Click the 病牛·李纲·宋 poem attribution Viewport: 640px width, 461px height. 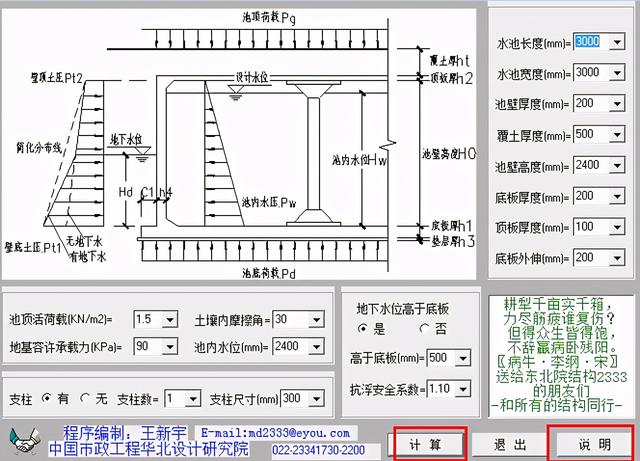[558, 362]
